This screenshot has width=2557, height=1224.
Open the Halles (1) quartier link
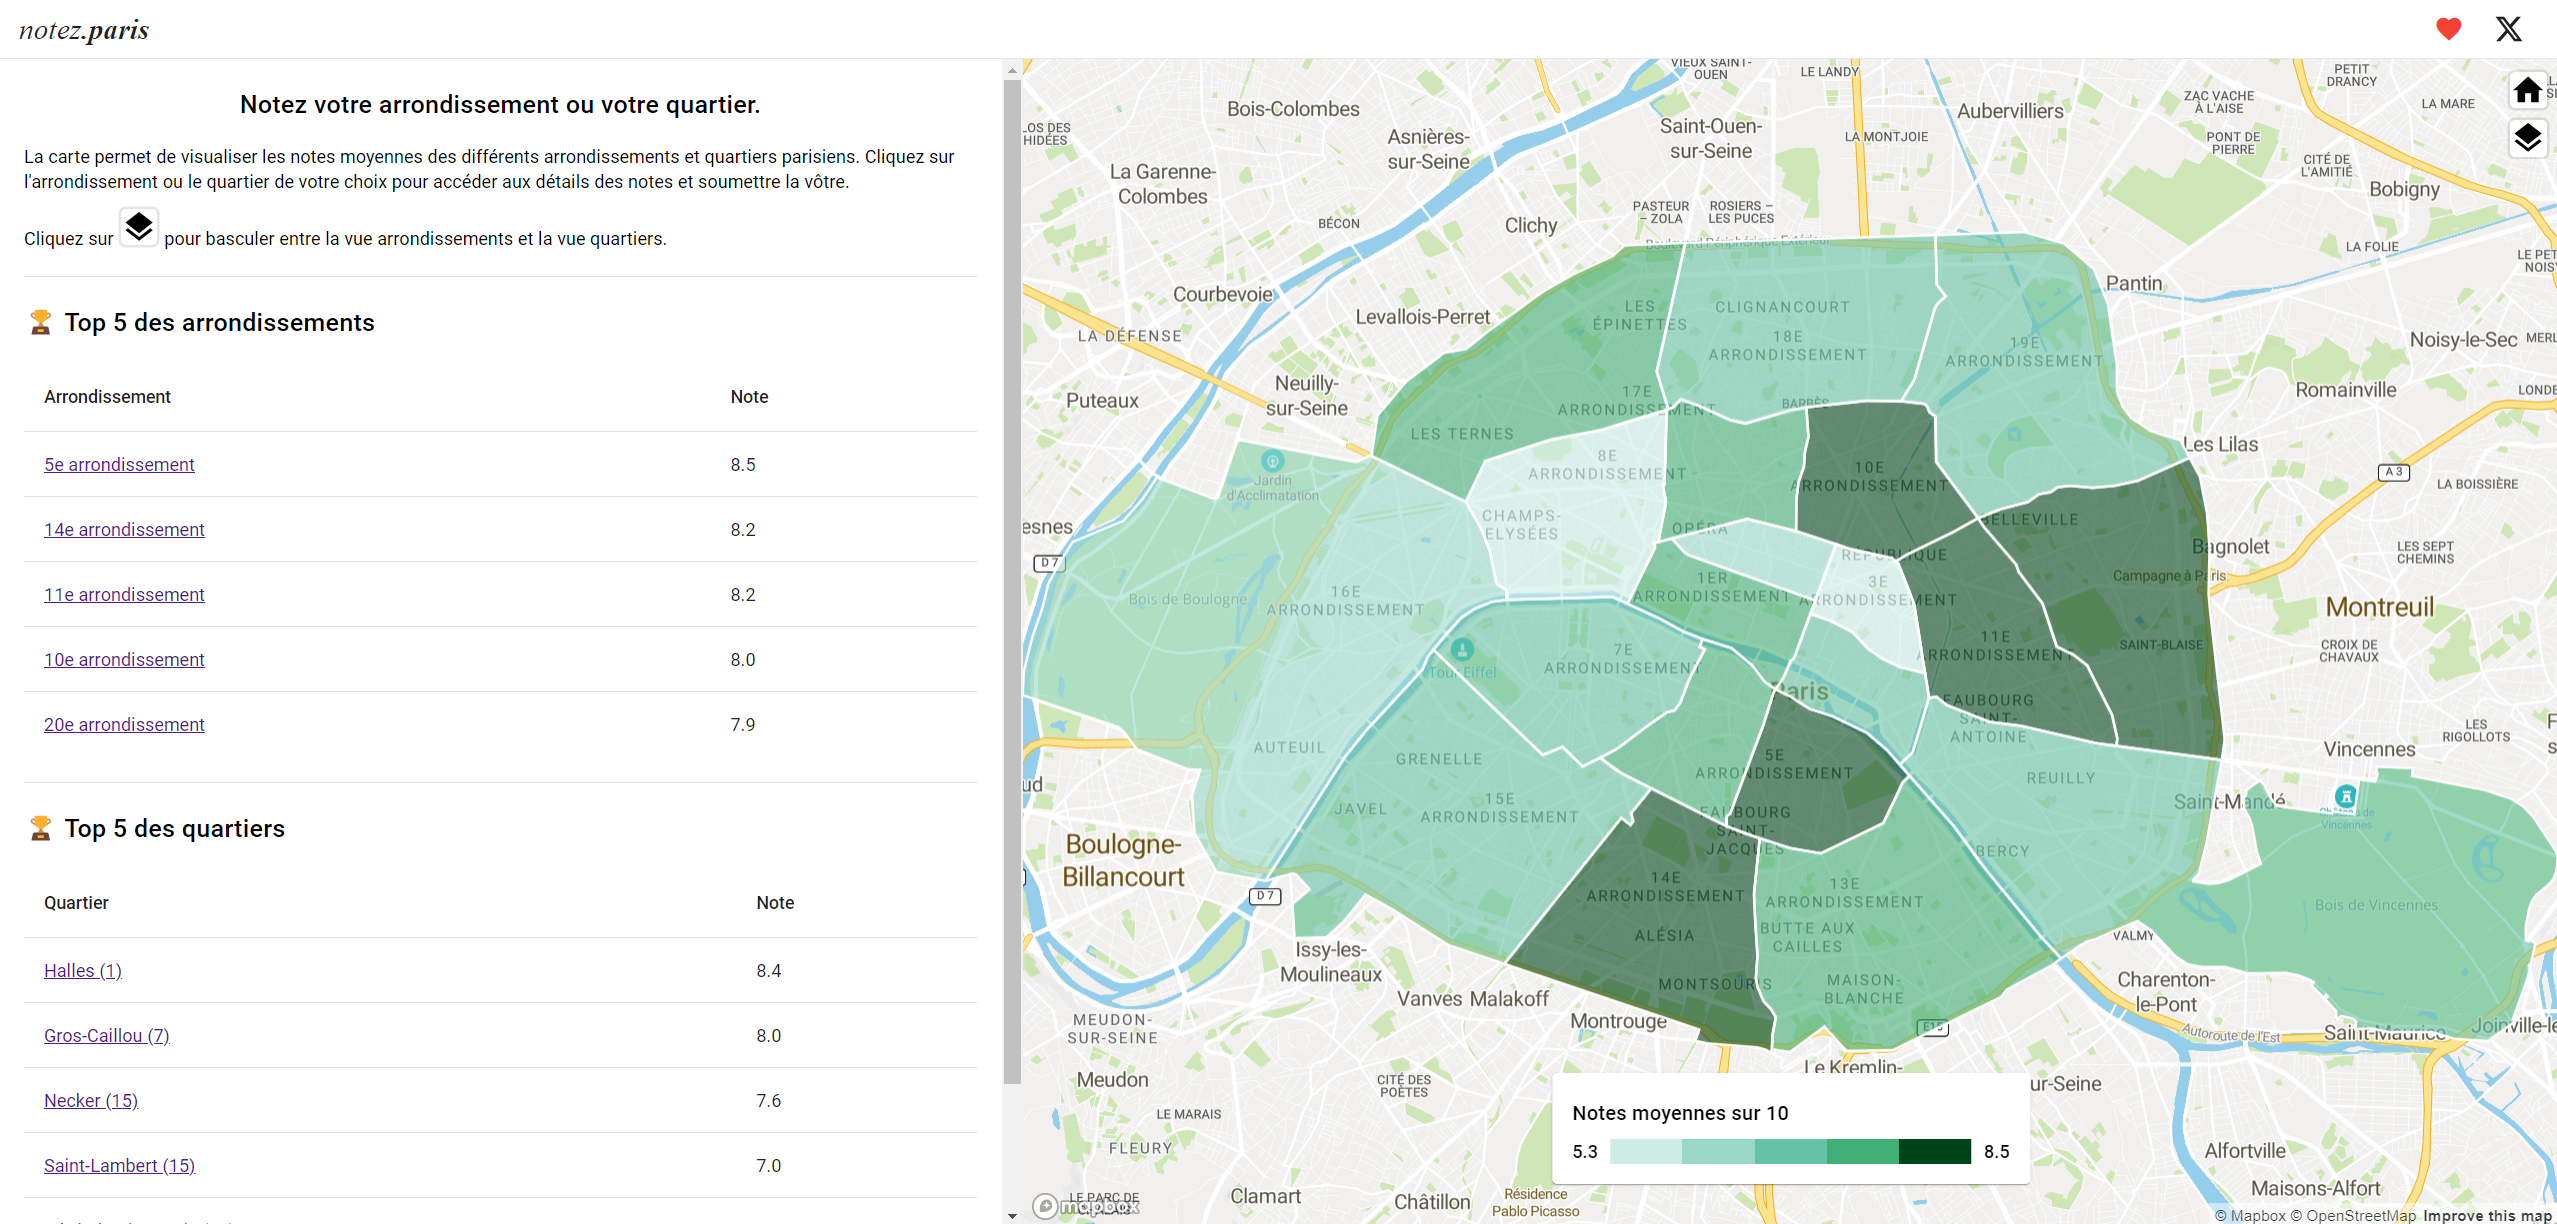coord(83,970)
